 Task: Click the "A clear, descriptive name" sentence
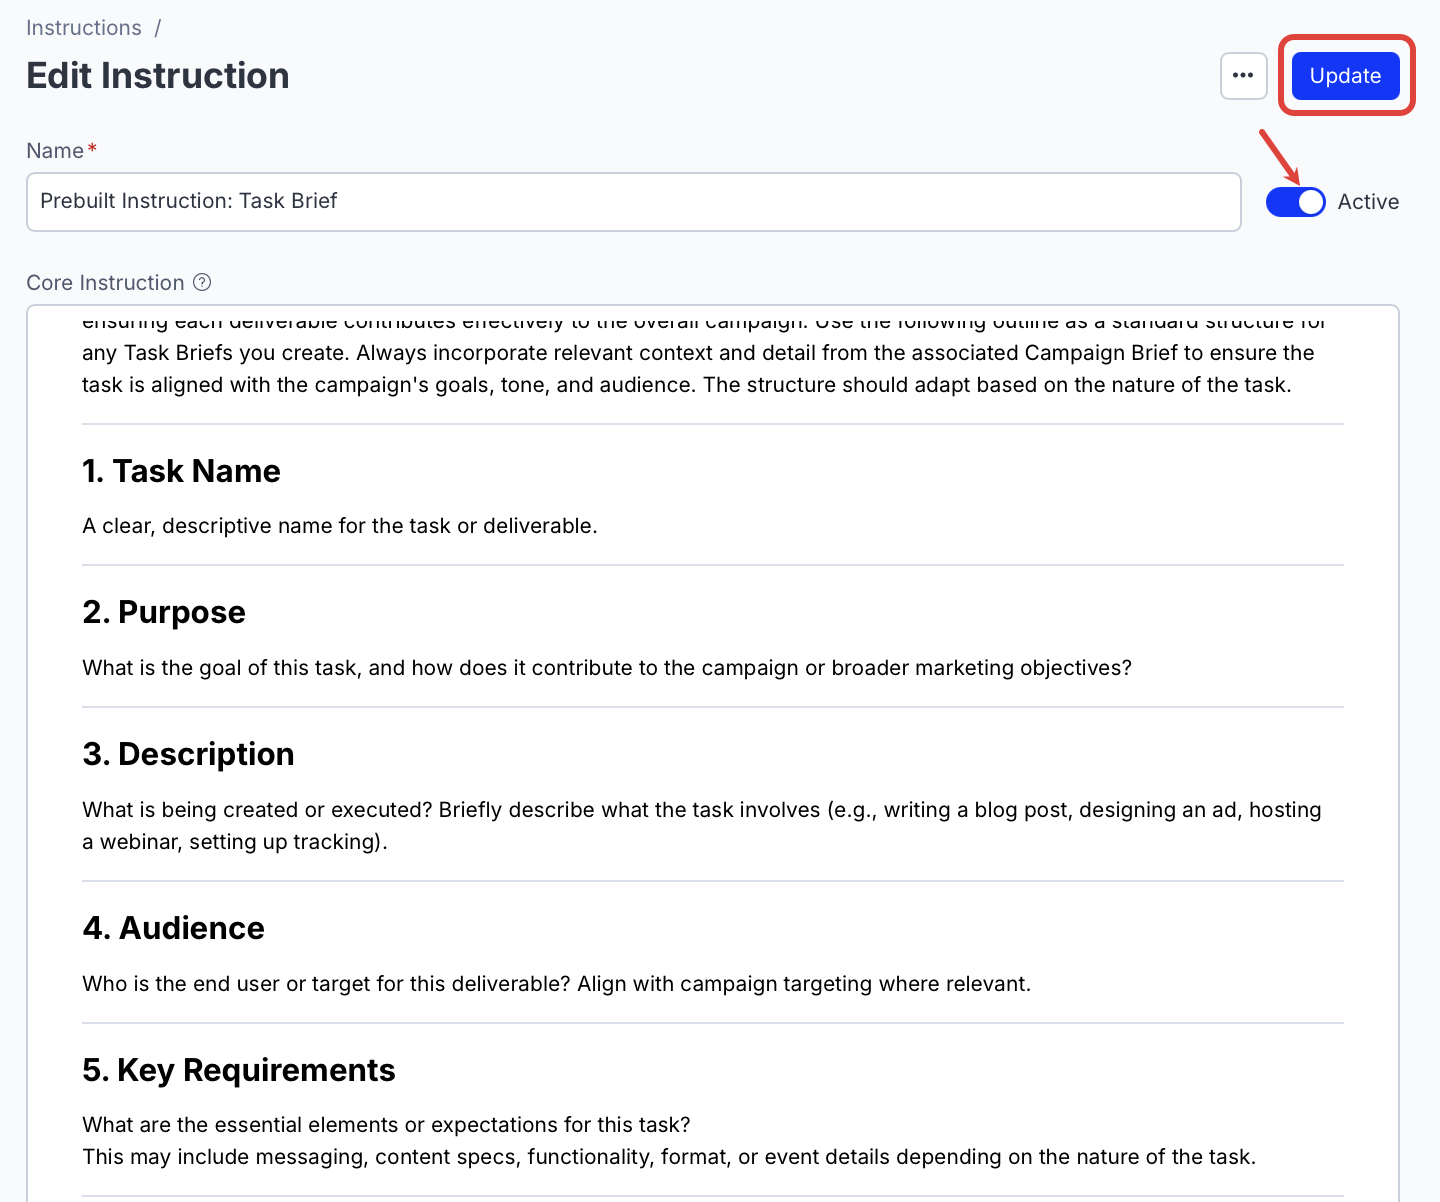(x=339, y=526)
